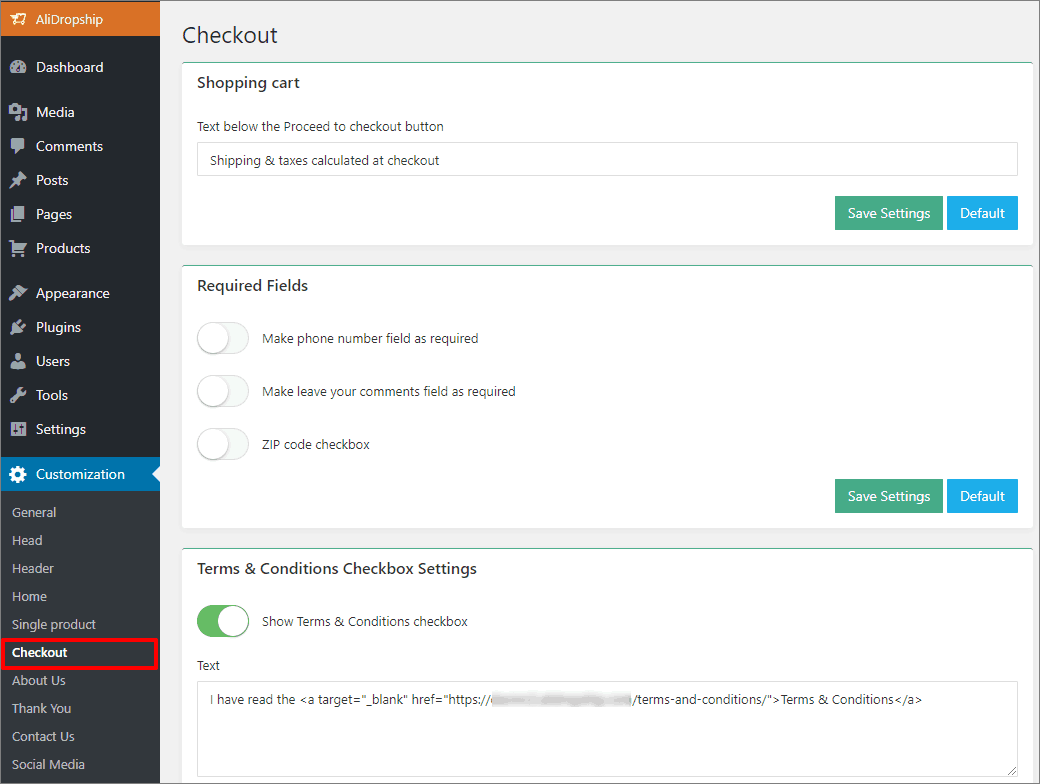Reset Required Fields section to Default
Image resolution: width=1040 pixels, height=784 pixels.
coord(982,496)
